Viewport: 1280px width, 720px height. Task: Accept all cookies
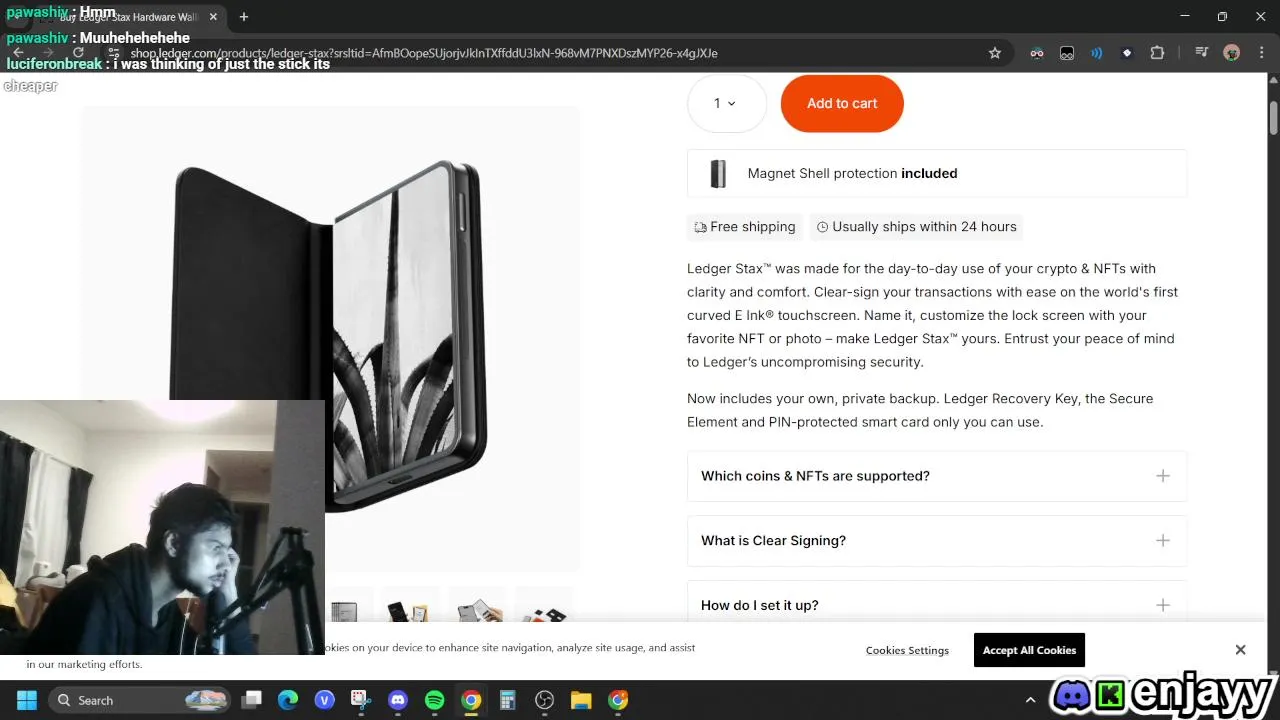coord(1029,650)
